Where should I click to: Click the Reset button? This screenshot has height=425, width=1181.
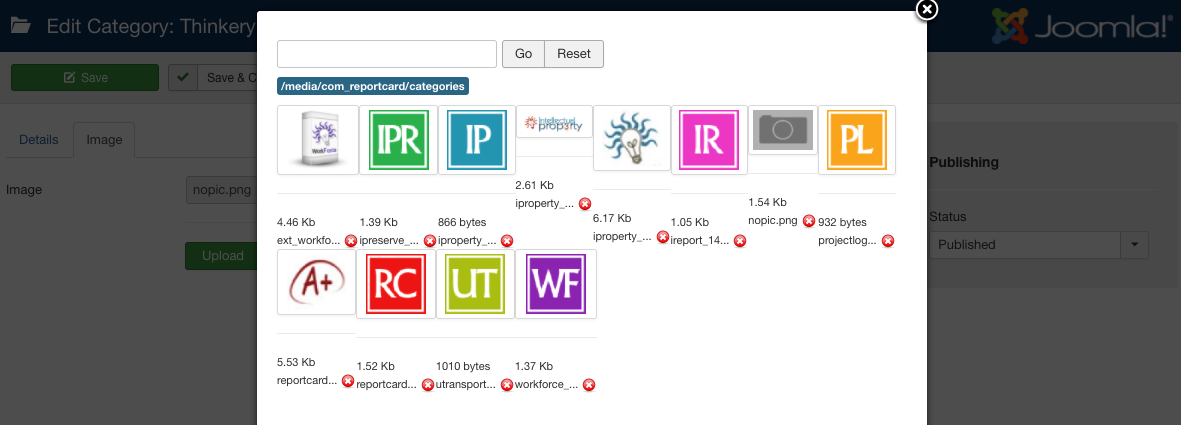(574, 54)
